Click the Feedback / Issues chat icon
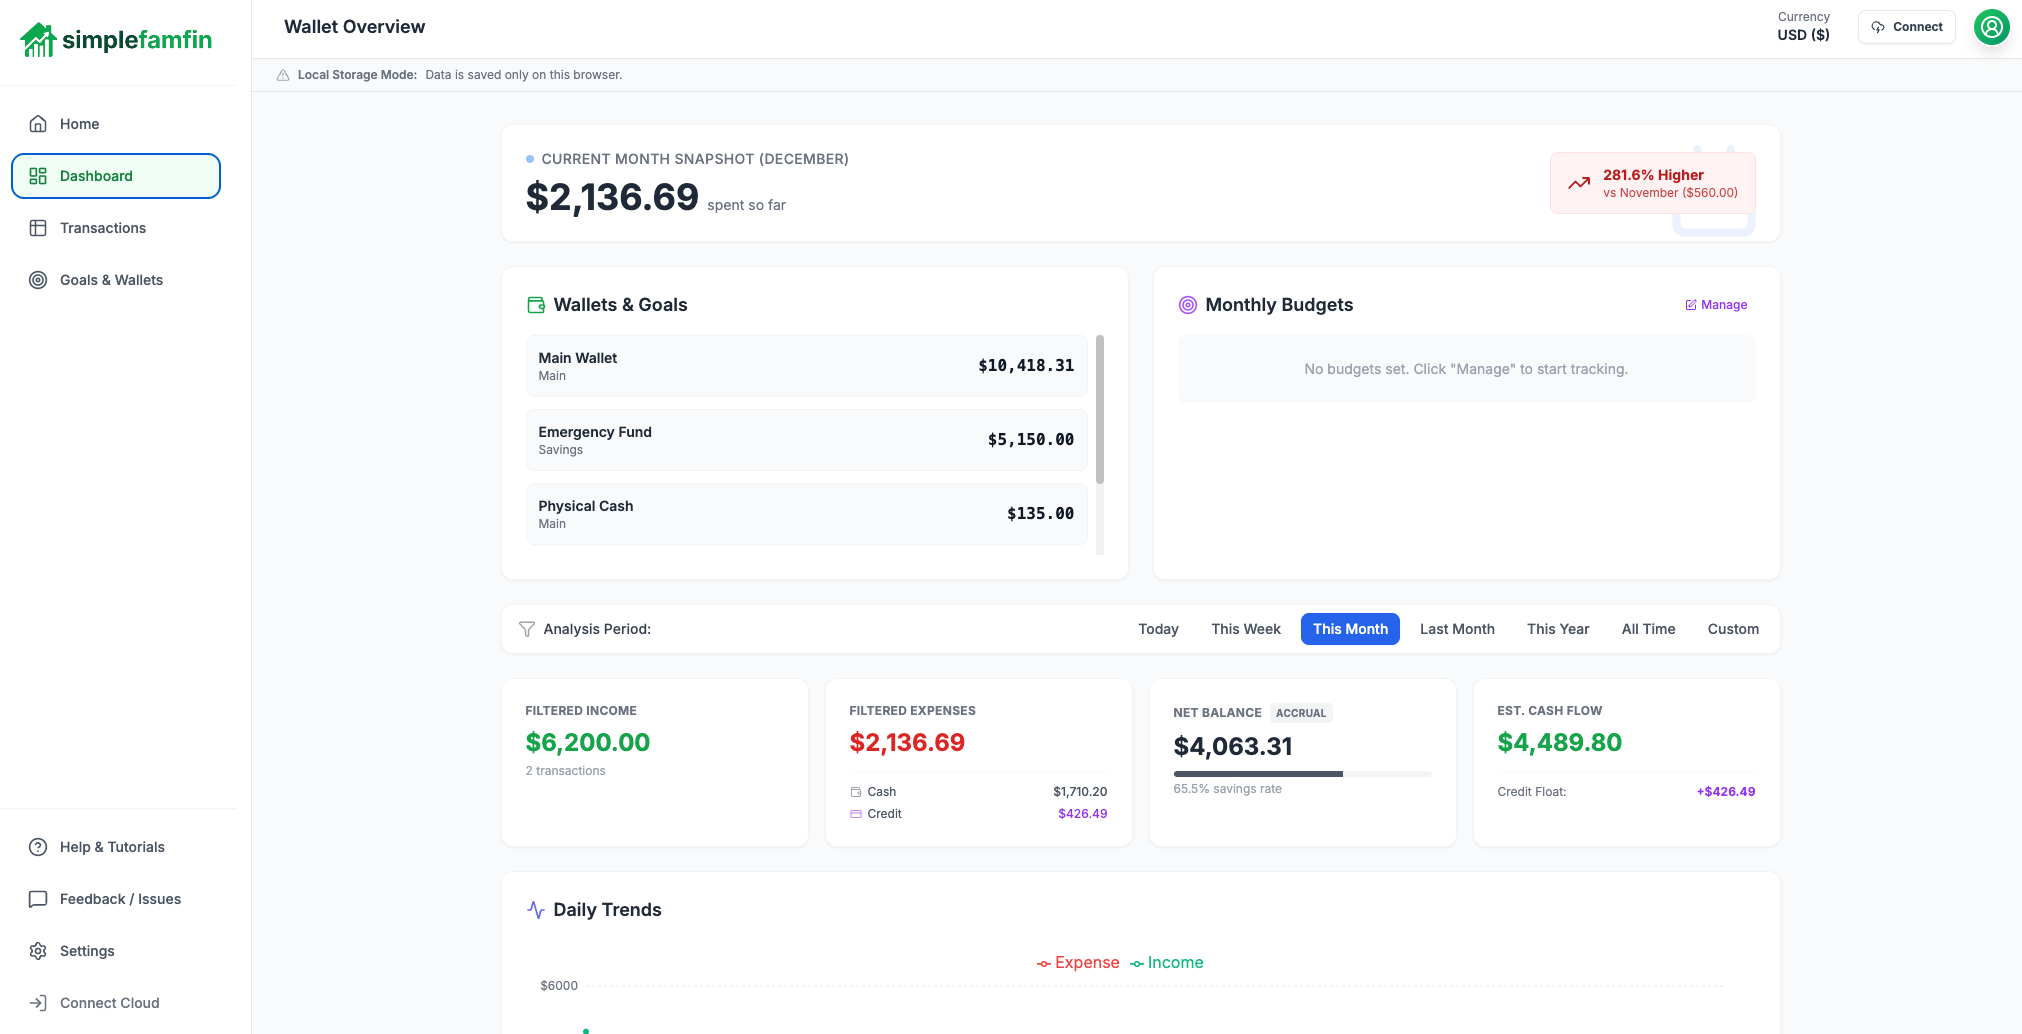Viewport: 2022px width, 1034px height. [38, 899]
